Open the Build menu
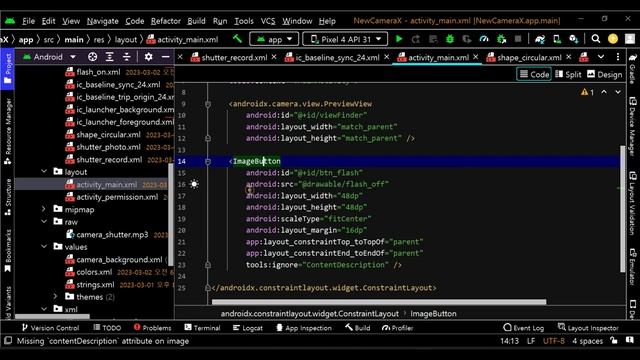Screen dimensions: 640x360 [x=196, y=21]
